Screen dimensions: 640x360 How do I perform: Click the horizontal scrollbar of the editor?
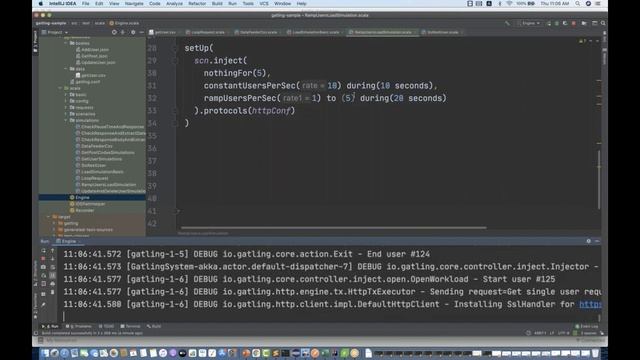(x=334, y=228)
